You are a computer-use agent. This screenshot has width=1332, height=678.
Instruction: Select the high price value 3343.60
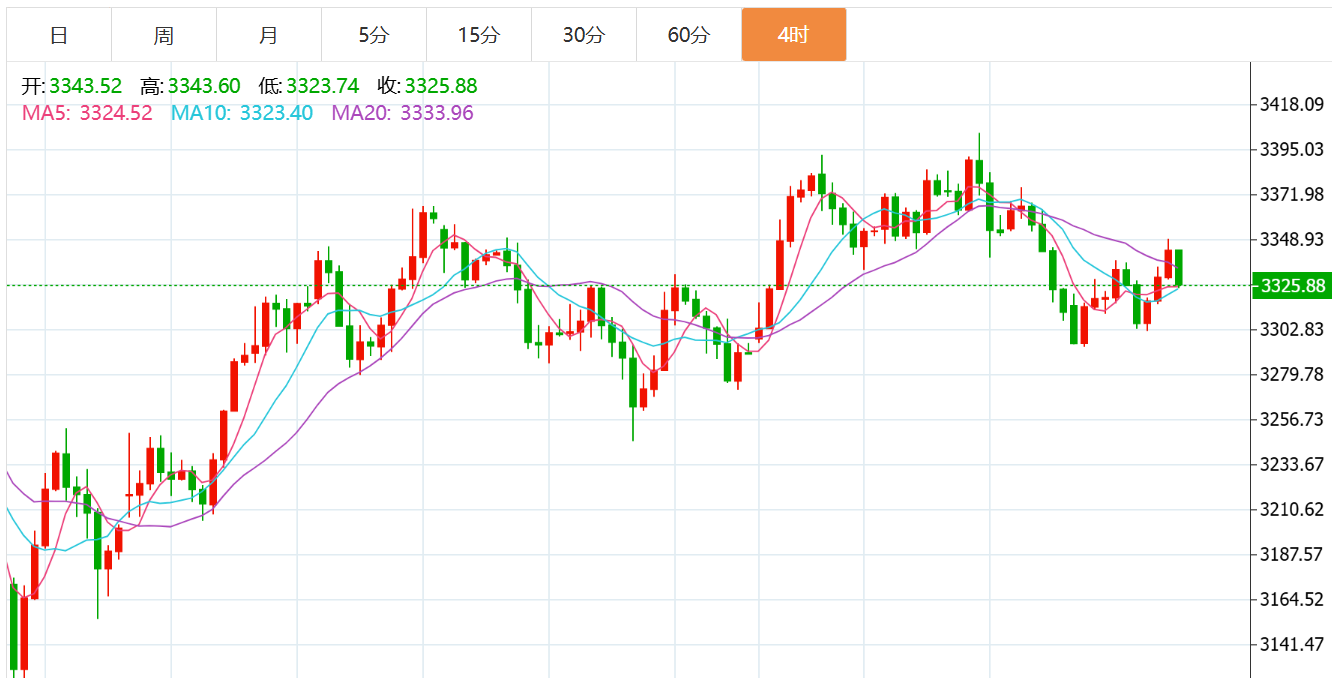[204, 87]
